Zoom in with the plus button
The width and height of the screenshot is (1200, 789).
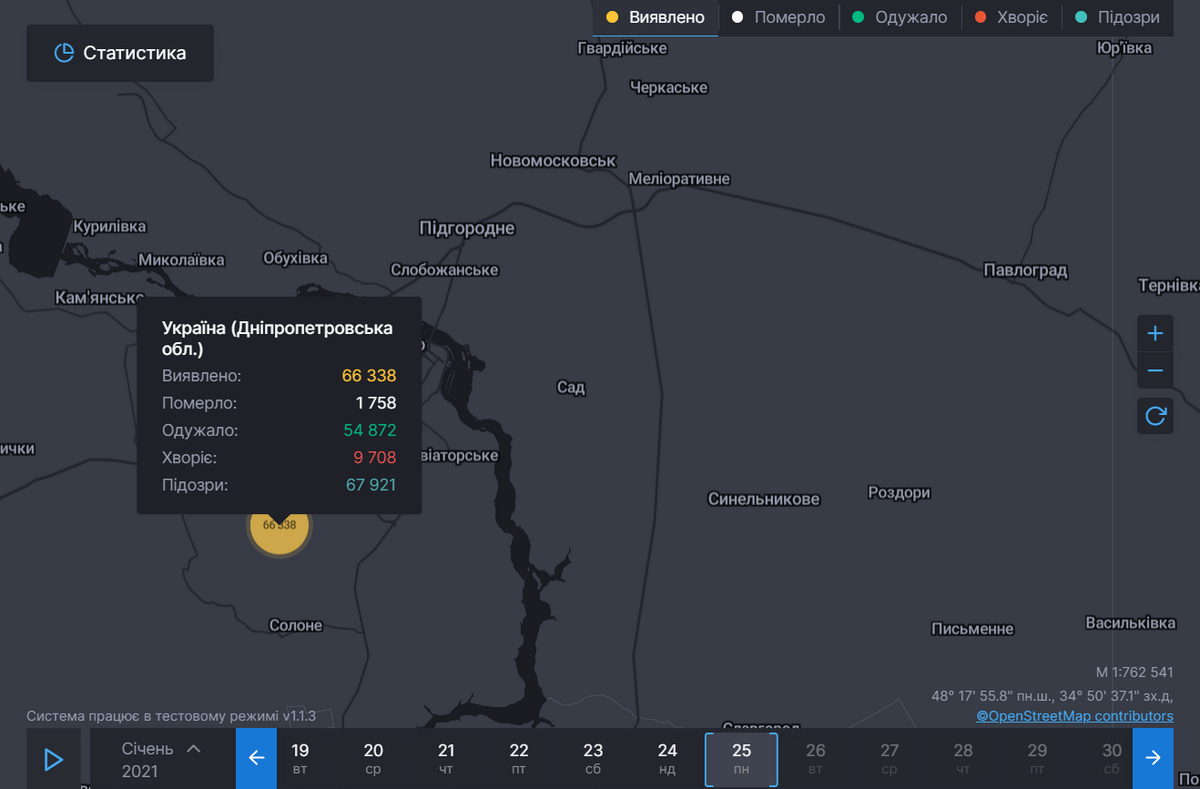click(x=1155, y=333)
